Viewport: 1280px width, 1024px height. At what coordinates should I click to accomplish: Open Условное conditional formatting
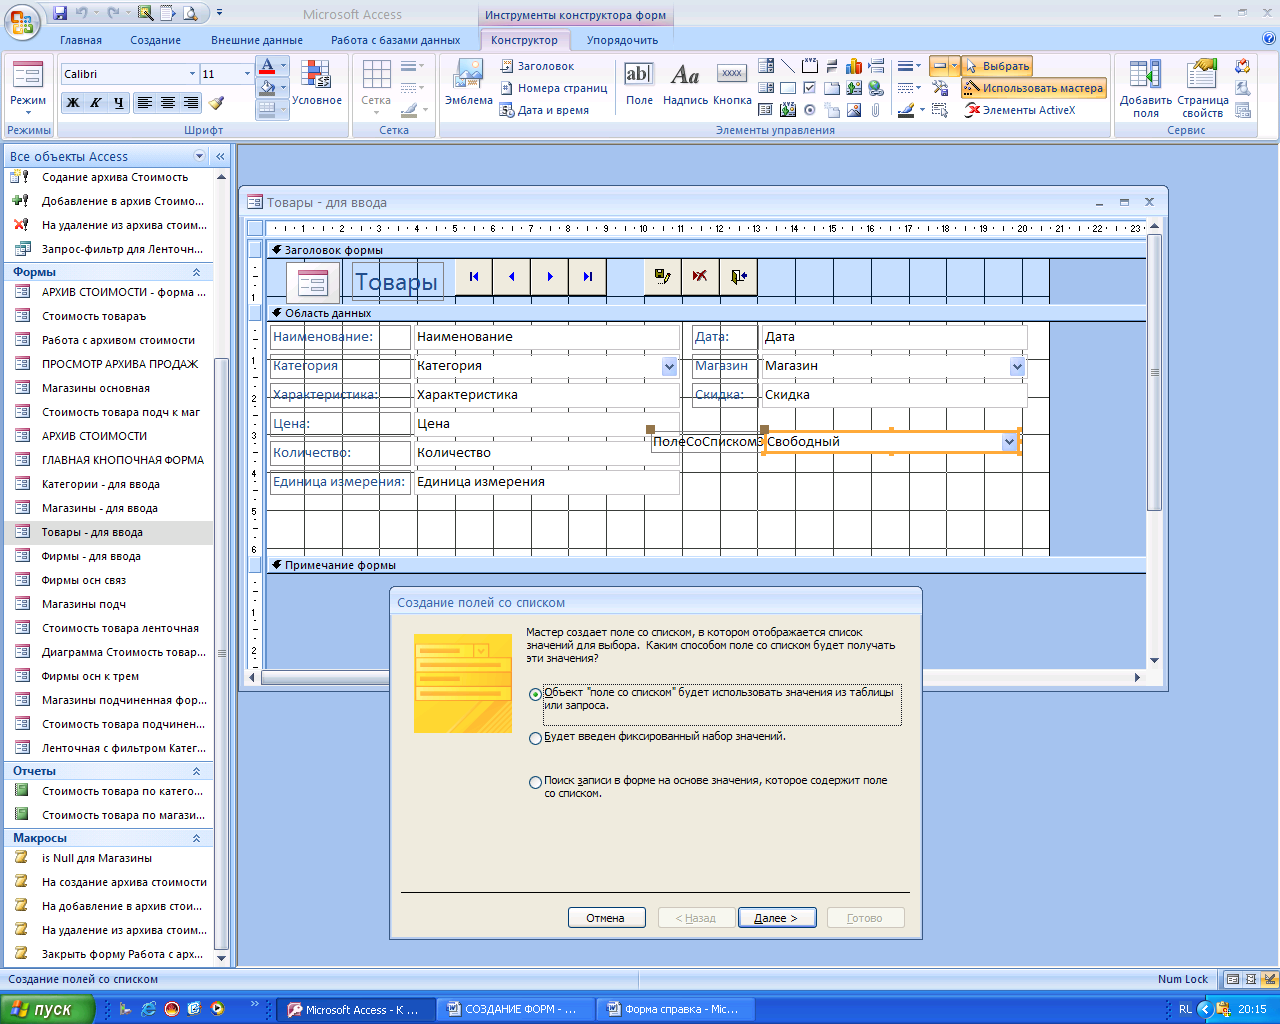pyautogui.click(x=317, y=83)
